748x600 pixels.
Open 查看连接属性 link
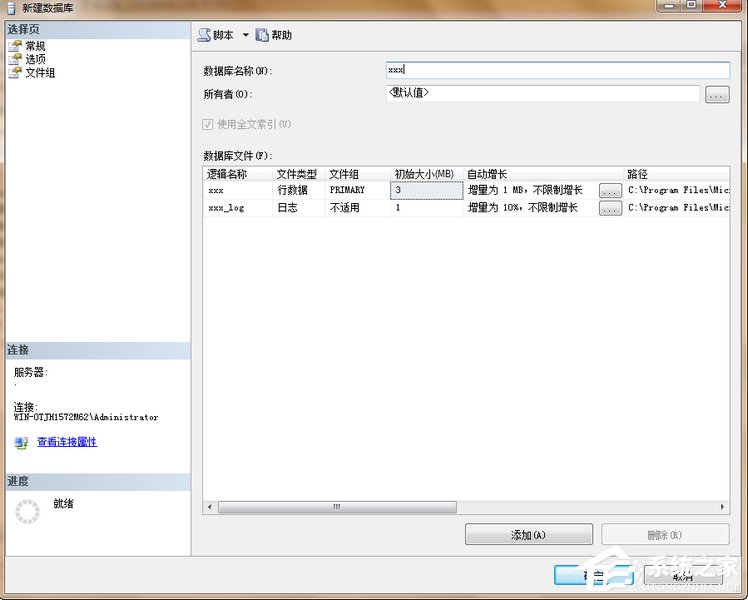(x=67, y=442)
